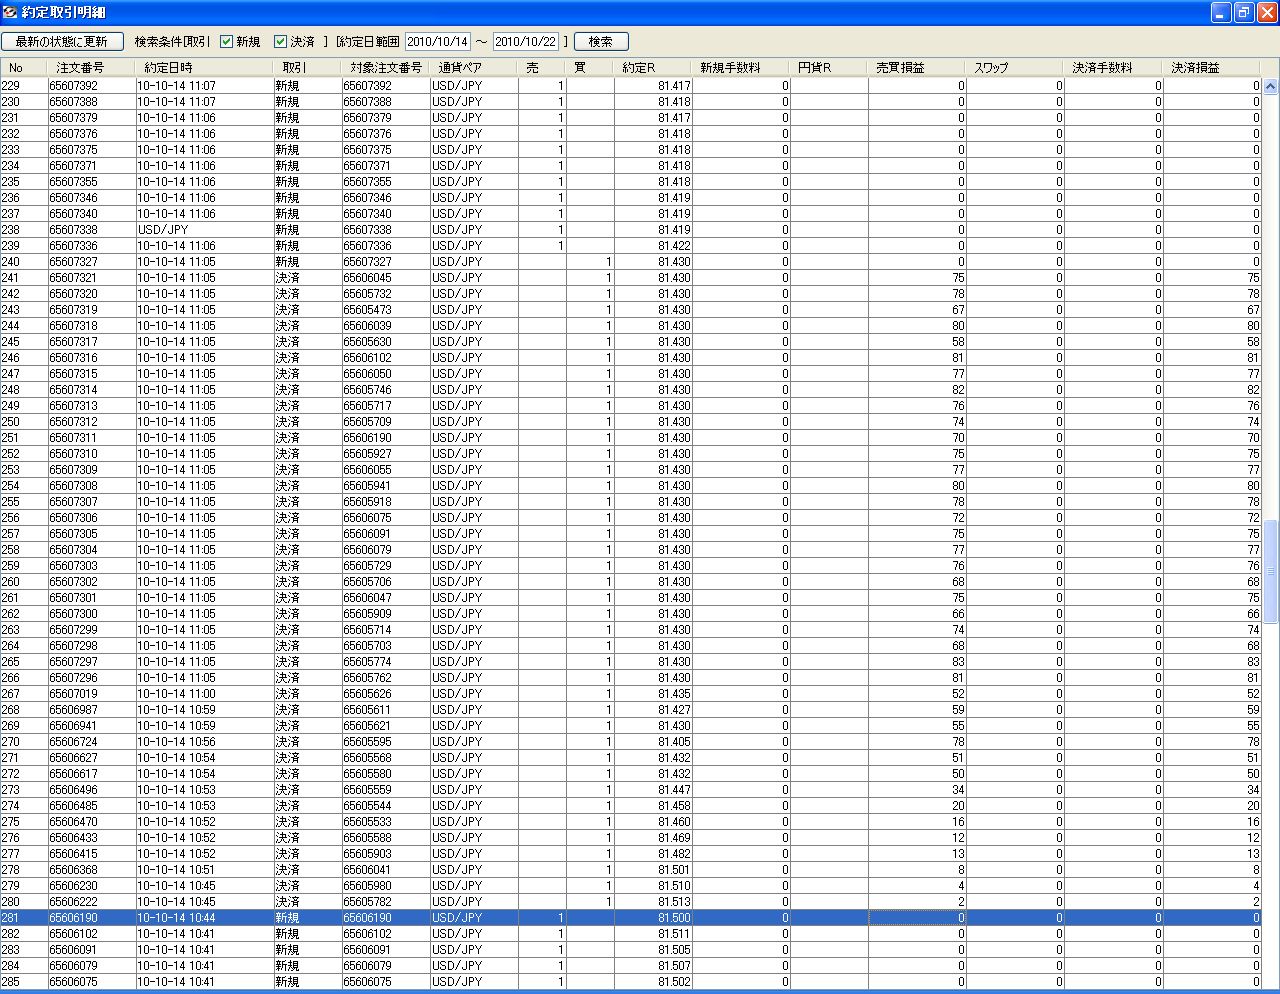Click target order 65606045 in row 241
Screen dimensions: 1280x994
pyautogui.click(x=385, y=278)
